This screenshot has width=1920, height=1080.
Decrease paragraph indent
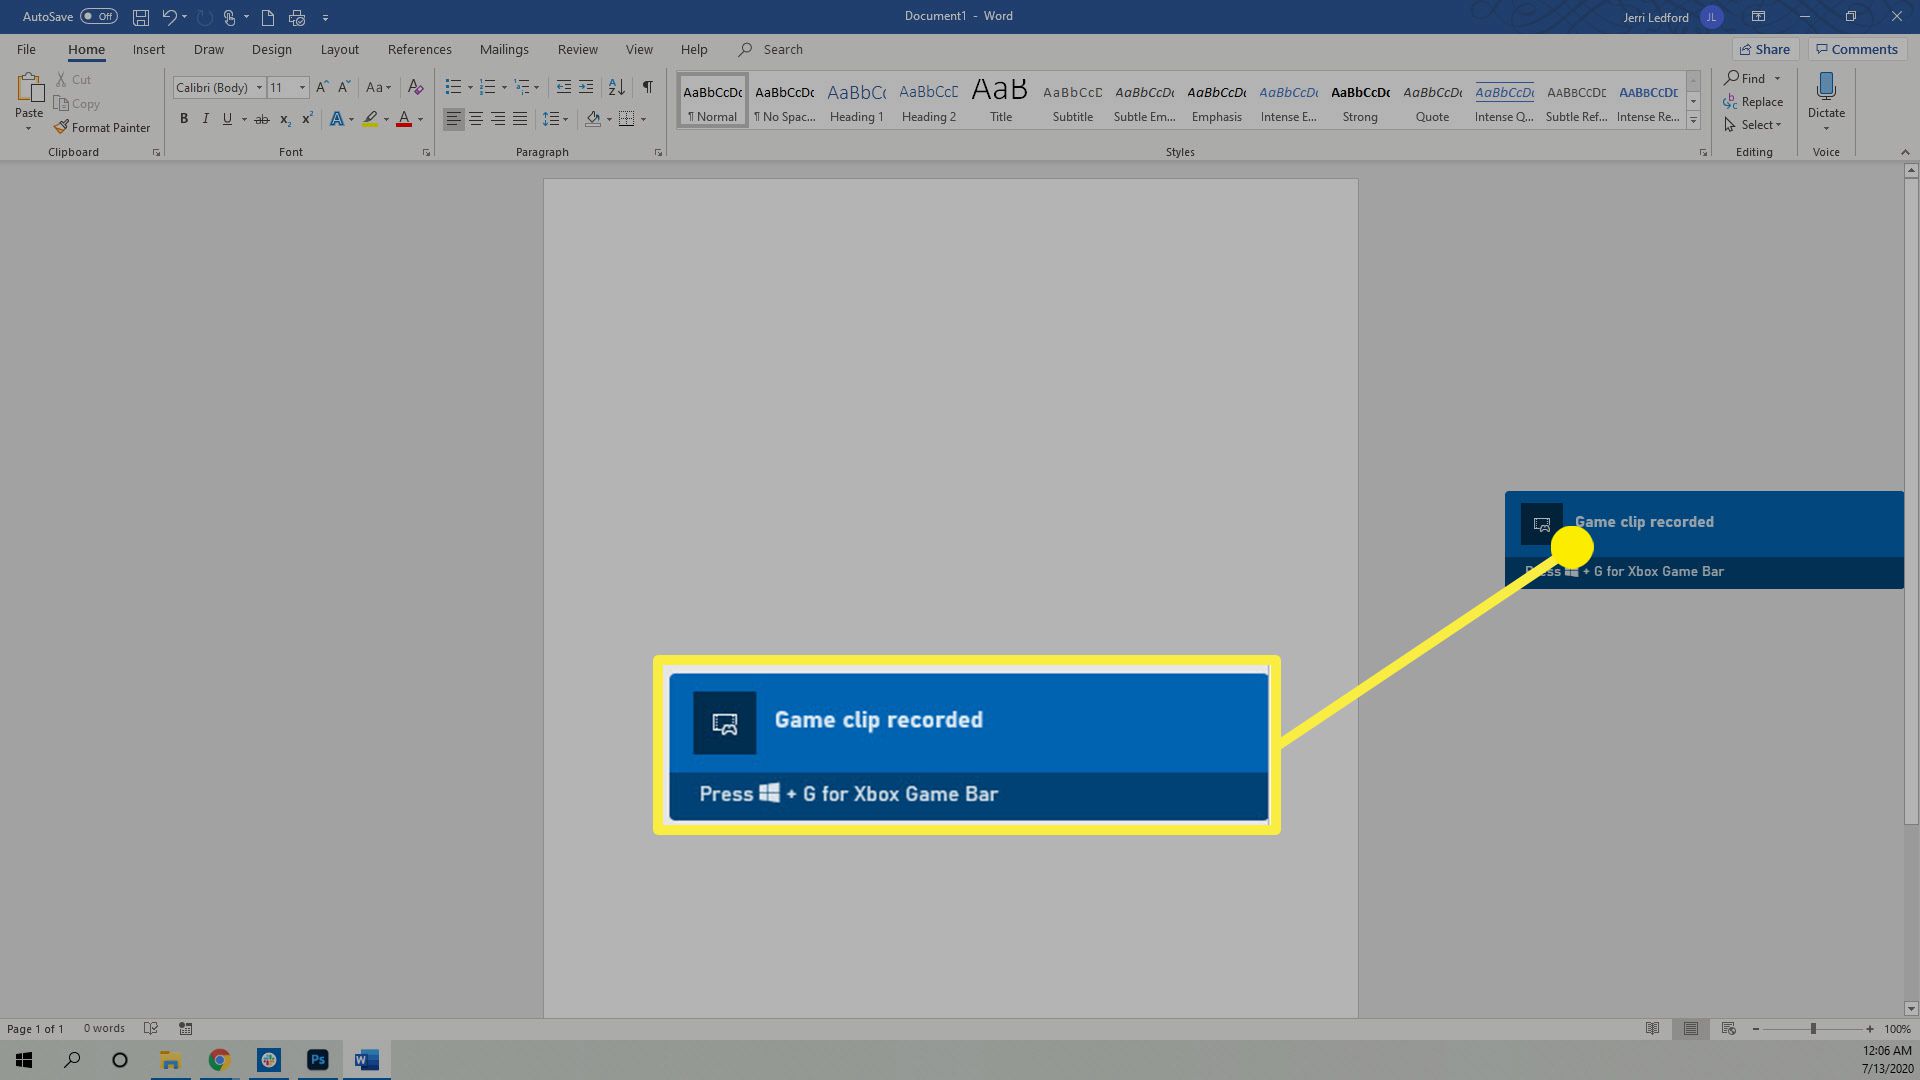[564, 88]
